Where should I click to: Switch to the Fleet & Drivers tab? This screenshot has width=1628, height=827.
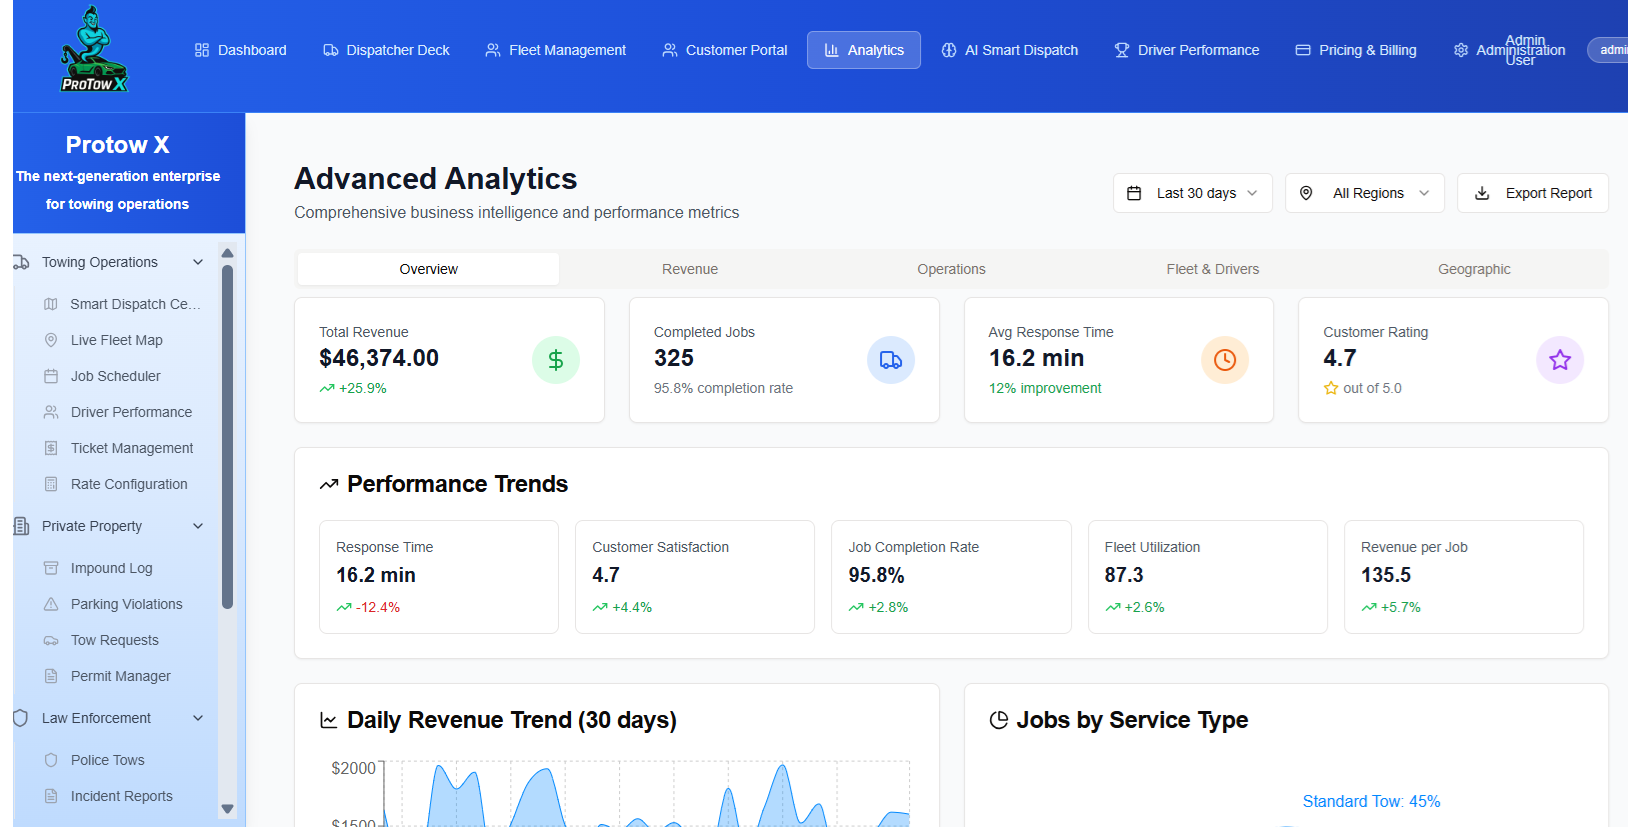click(1212, 269)
